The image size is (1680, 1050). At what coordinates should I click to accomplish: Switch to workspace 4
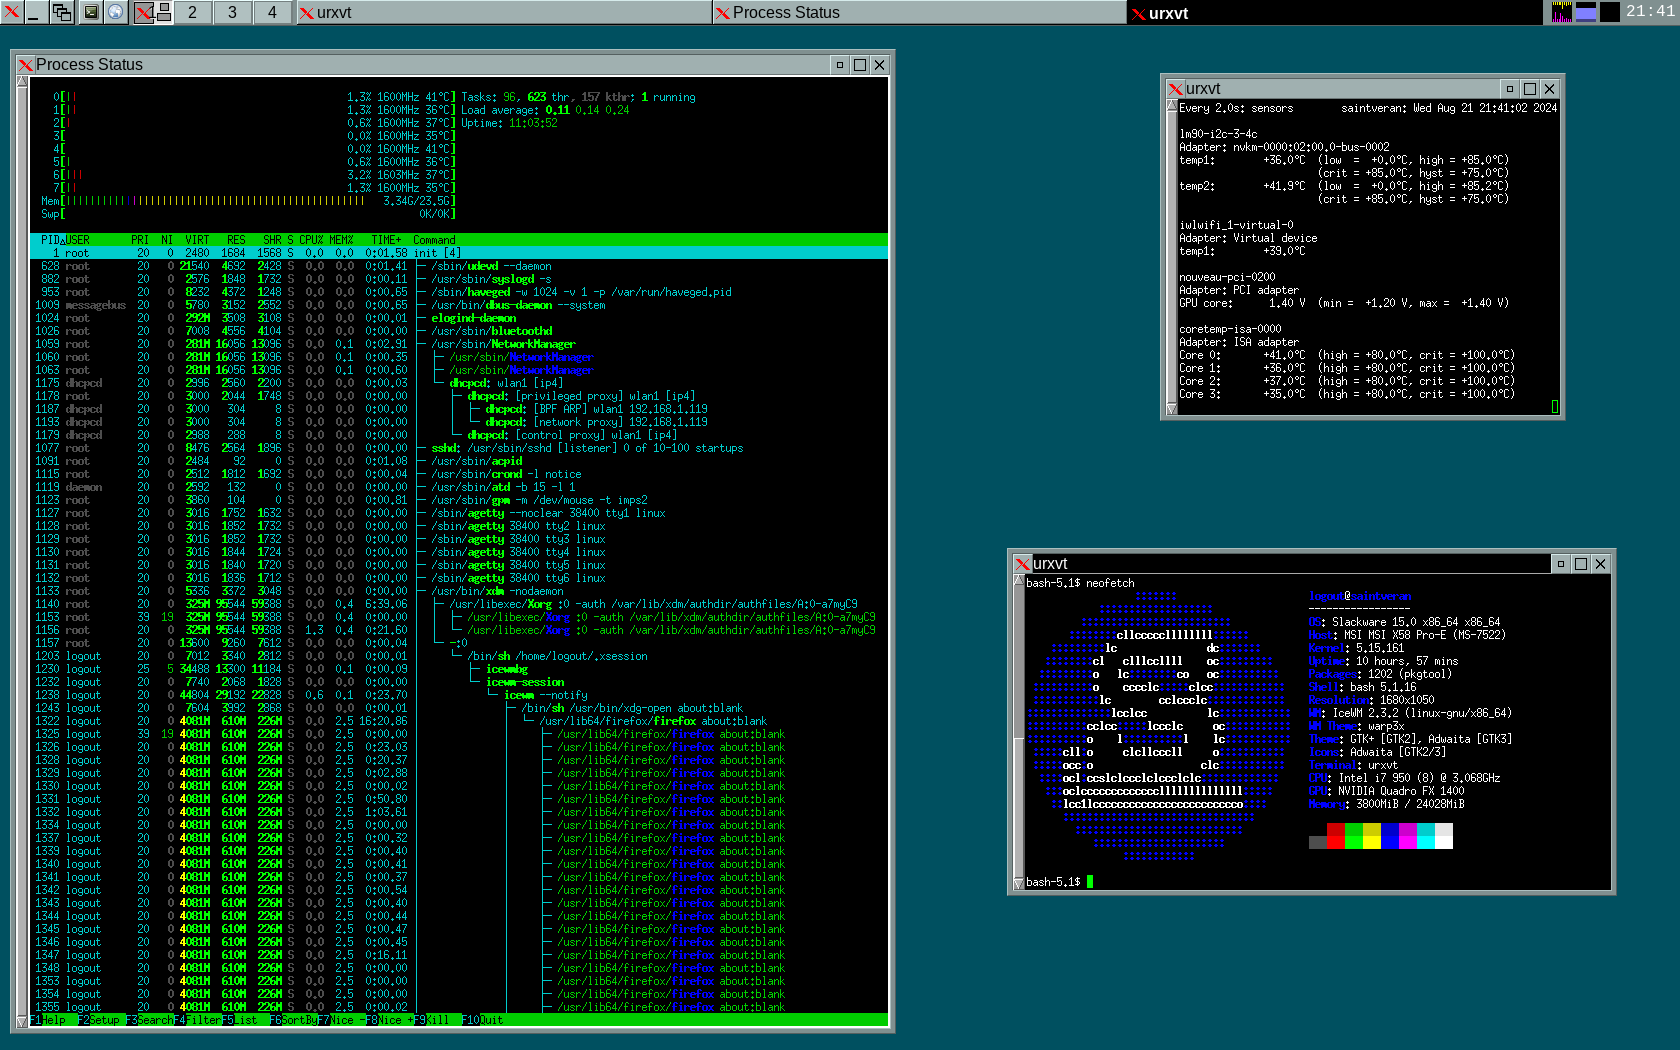coord(272,12)
